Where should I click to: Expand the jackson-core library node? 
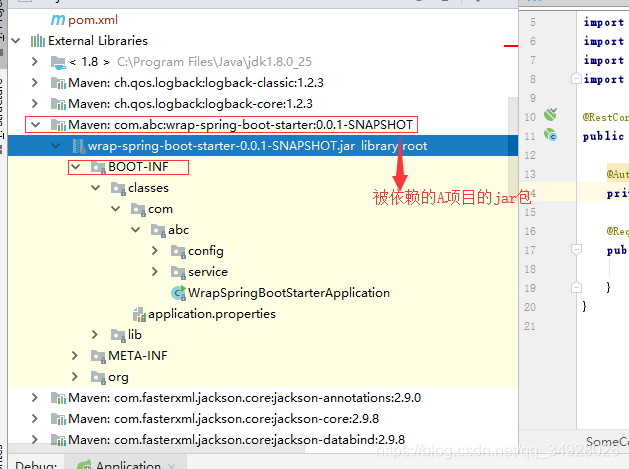[x=35, y=419]
